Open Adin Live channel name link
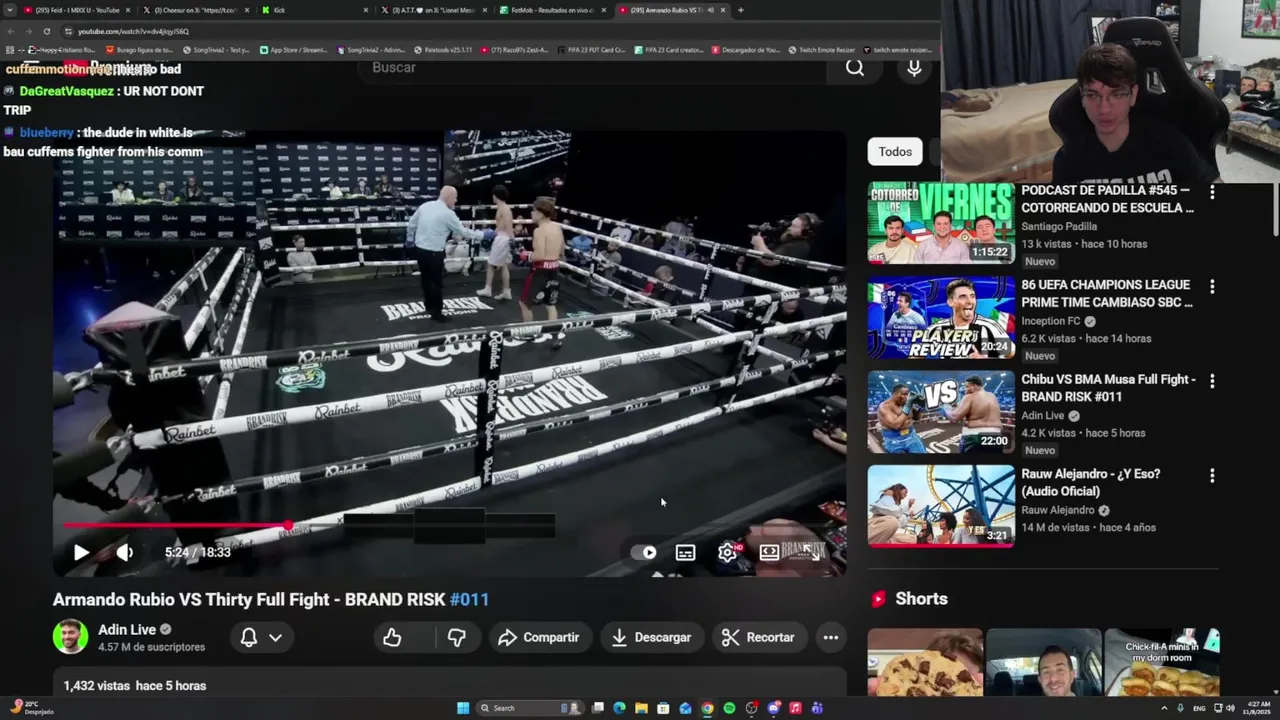This screenshot has width=1280, height=720. [127, 629]
